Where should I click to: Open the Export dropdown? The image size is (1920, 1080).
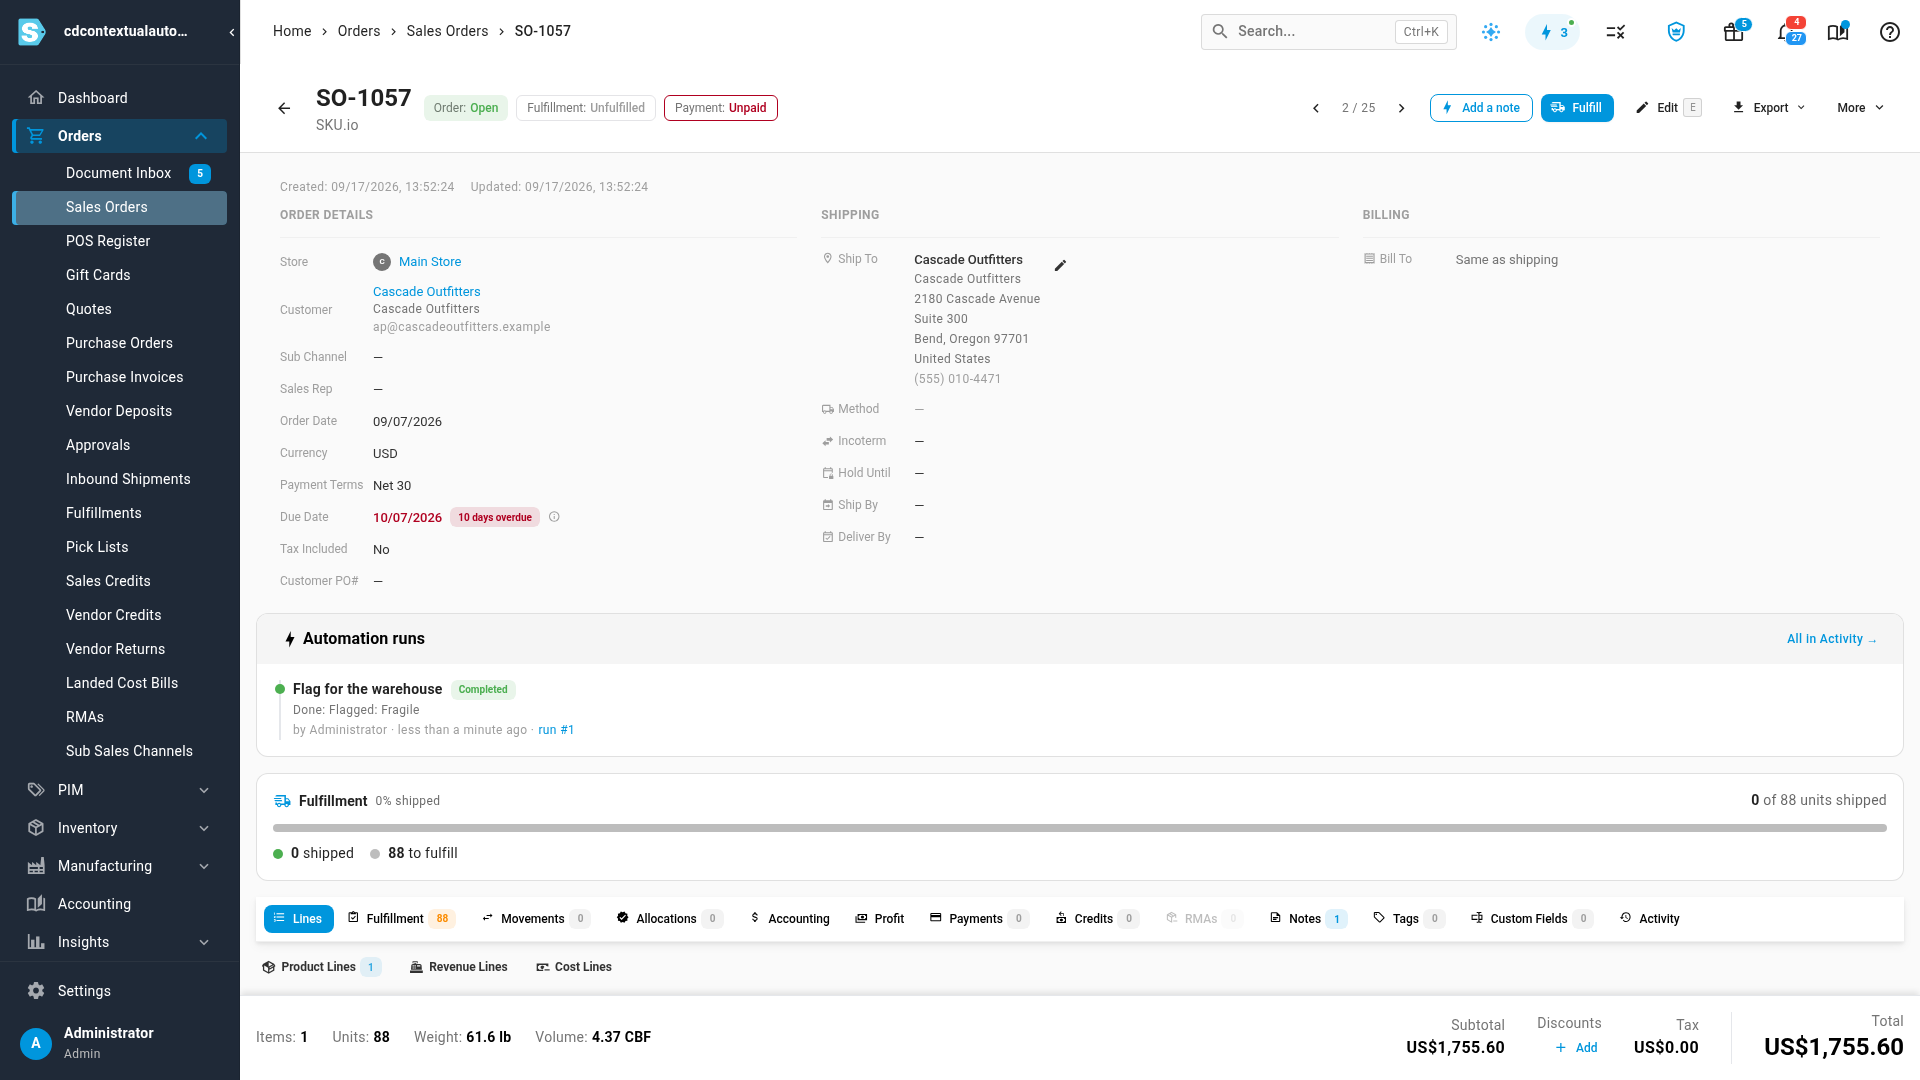tap(1768, 108)
